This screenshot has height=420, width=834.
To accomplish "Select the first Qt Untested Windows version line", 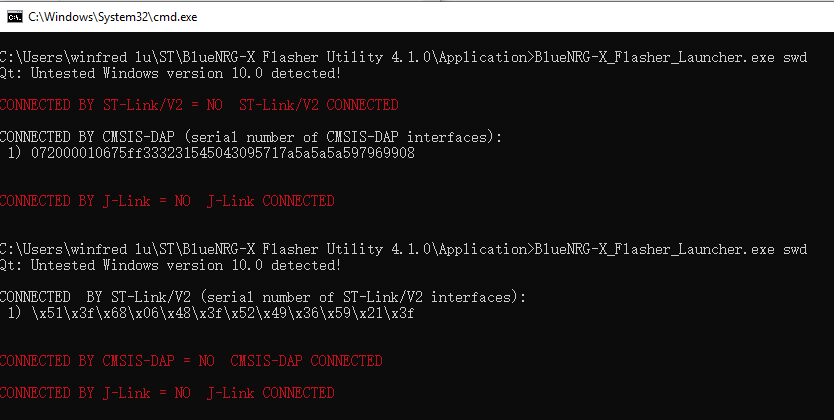I will 170,73.
